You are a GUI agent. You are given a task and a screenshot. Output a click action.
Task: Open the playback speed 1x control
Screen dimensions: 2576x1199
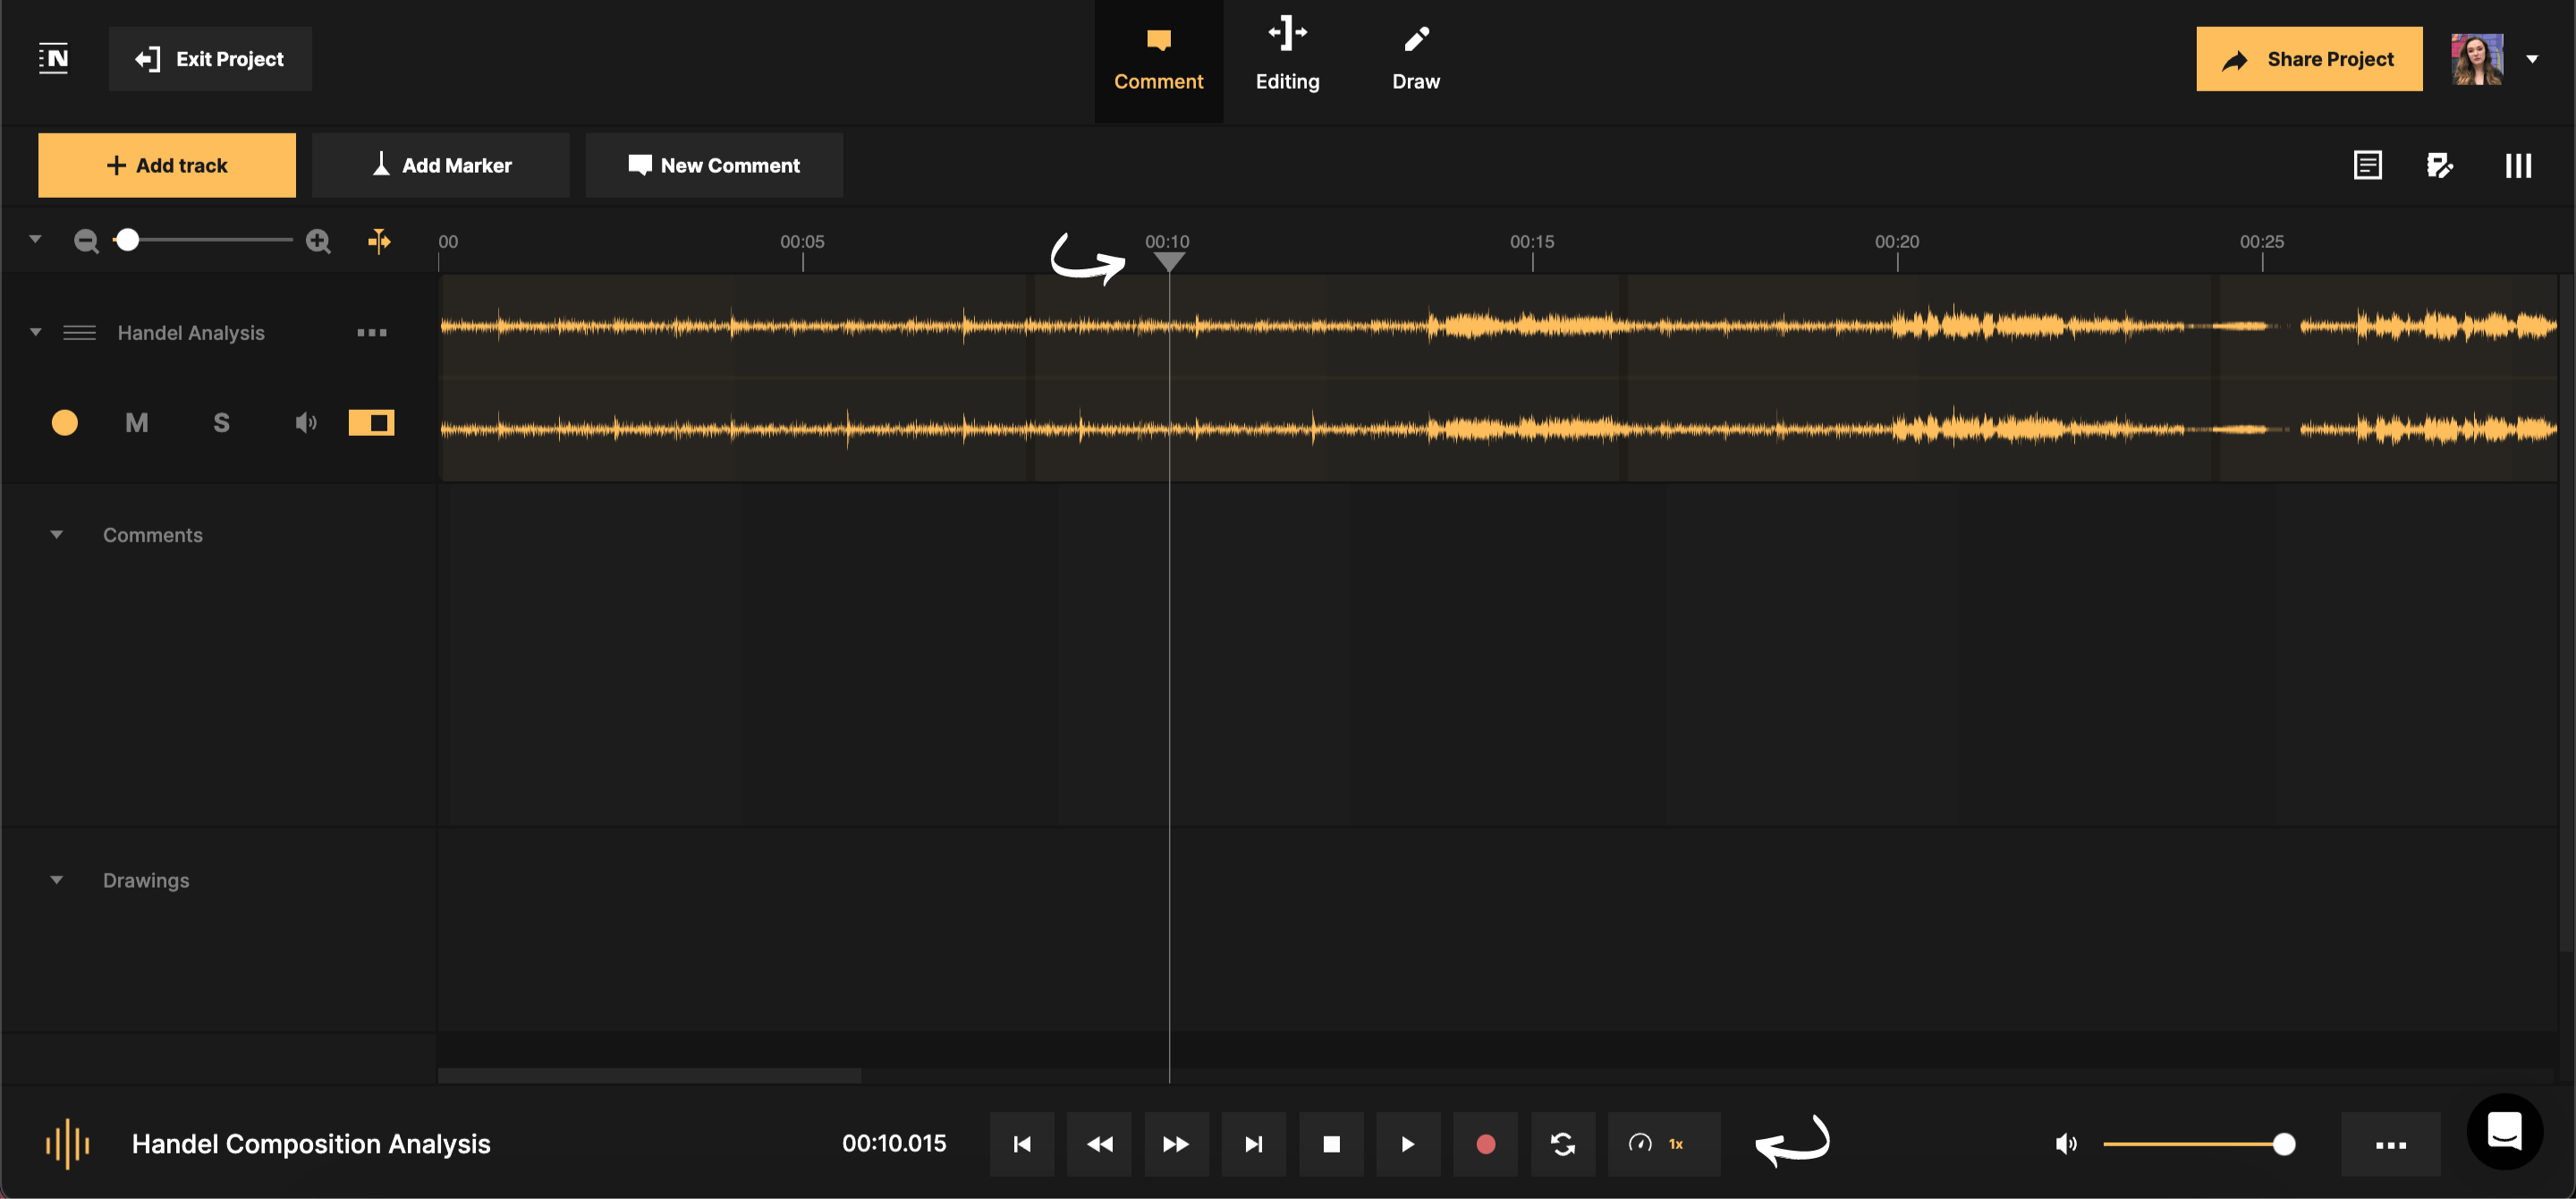point(1663,1144)
